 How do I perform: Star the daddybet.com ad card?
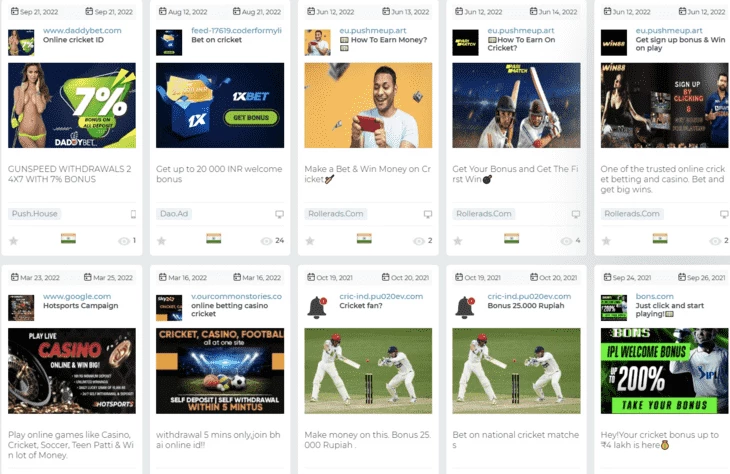(14, 241)
